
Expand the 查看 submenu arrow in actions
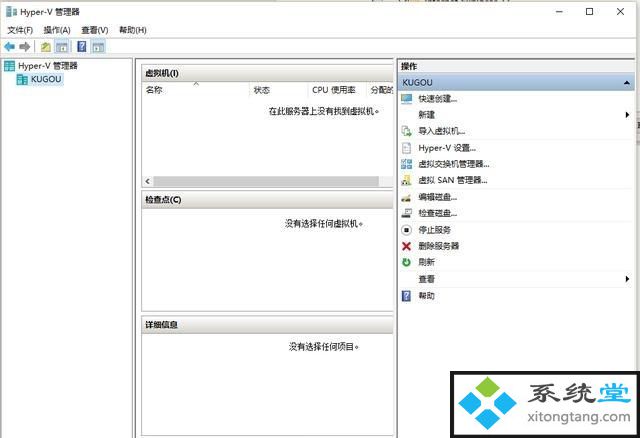(627, 279)
